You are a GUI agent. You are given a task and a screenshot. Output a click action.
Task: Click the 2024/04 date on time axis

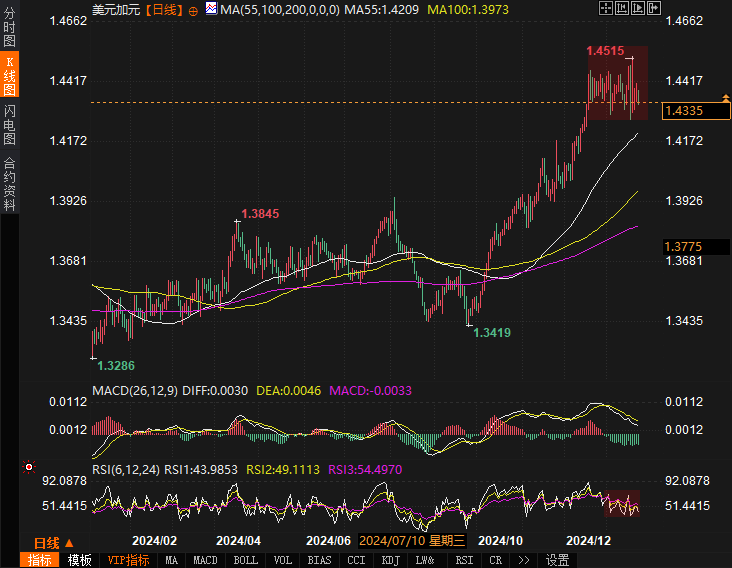238,541
